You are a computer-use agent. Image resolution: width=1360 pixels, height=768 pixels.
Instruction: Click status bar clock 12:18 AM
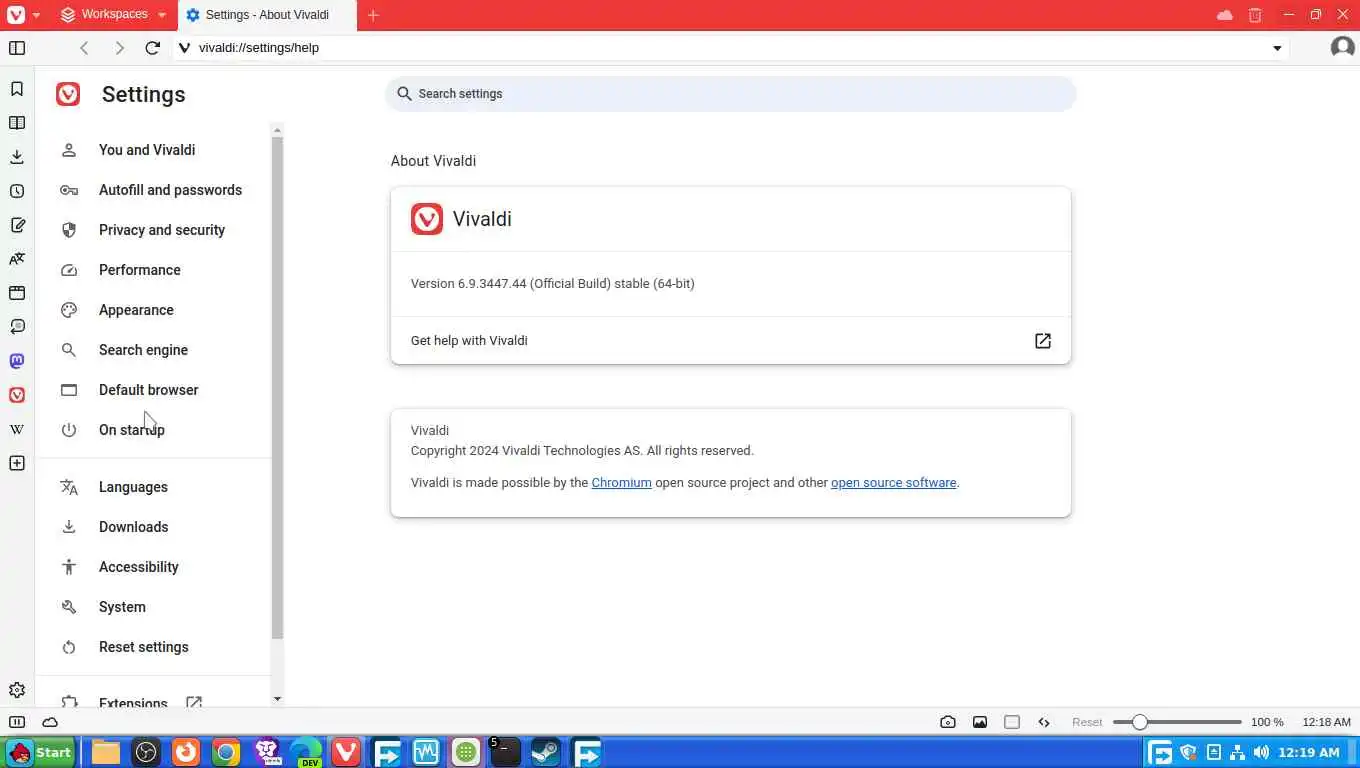pyautogui.click(x=1326, y=722)
